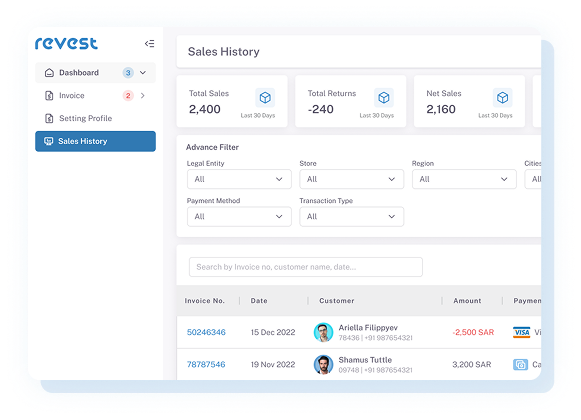581x420 pixels.
Task: Select Sales History in sidebar
Action: 95,141
